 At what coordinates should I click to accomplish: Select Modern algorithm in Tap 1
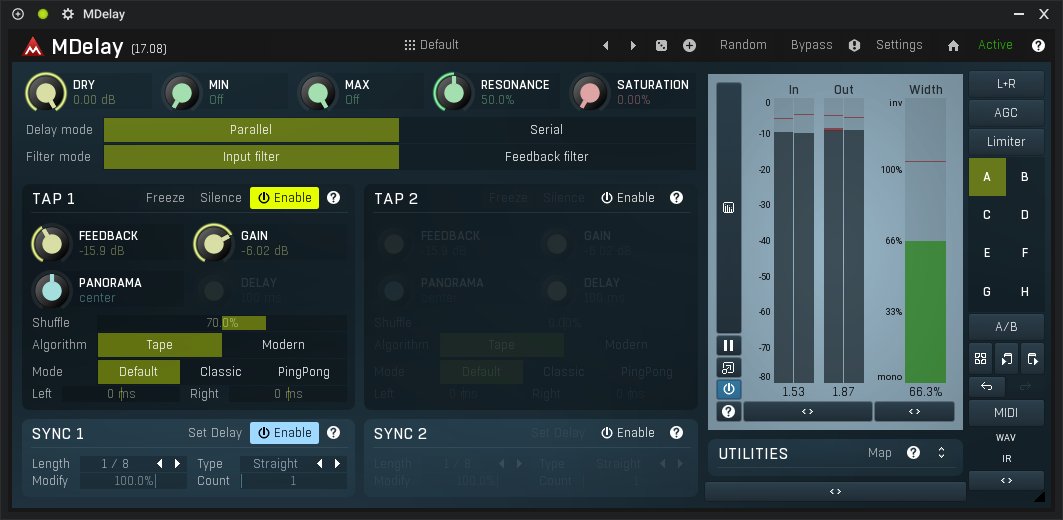click(x=283, y=345)
